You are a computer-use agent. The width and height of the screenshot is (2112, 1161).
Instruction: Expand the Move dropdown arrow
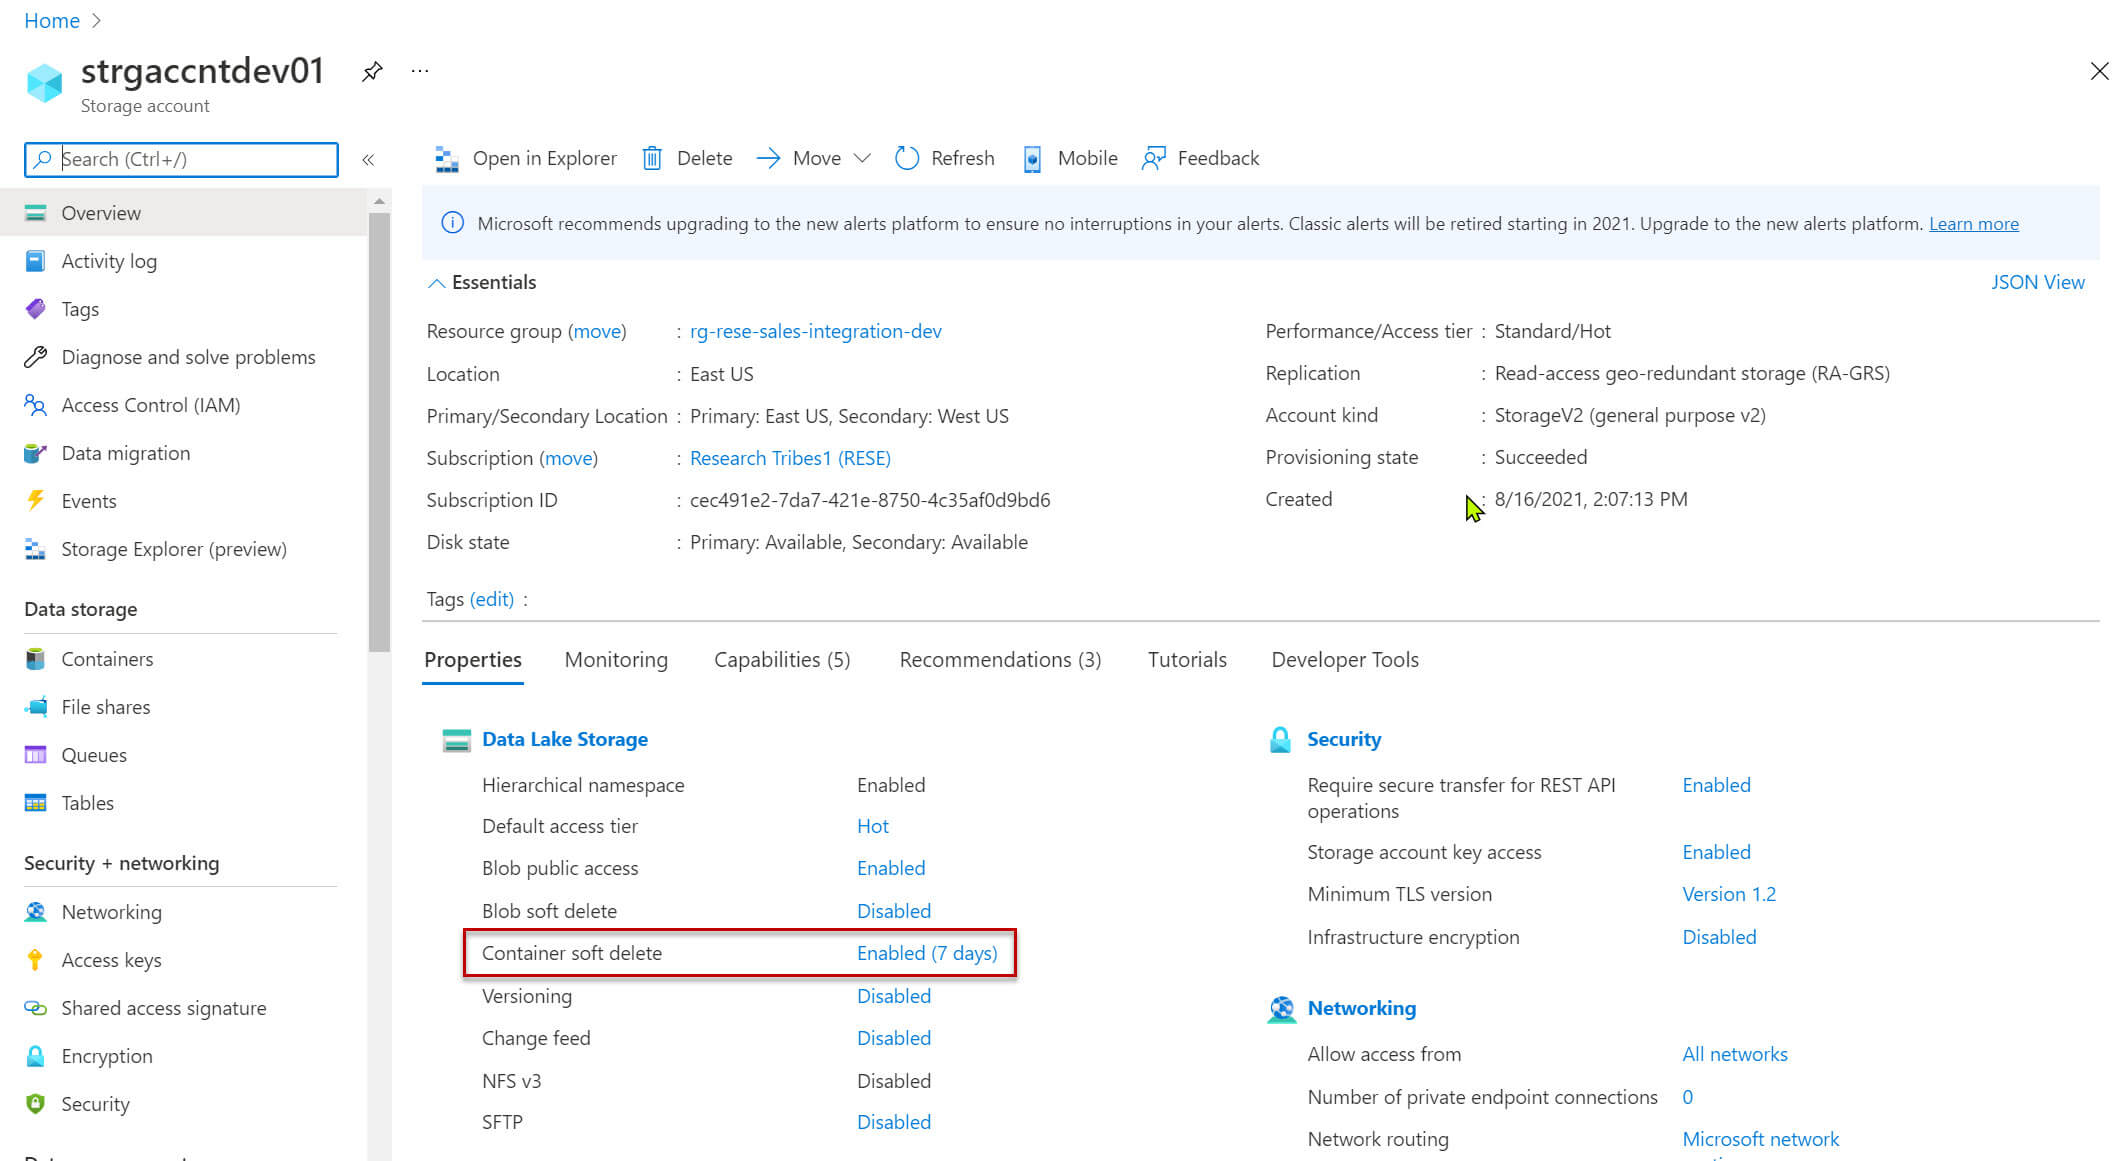pos(862,159)
